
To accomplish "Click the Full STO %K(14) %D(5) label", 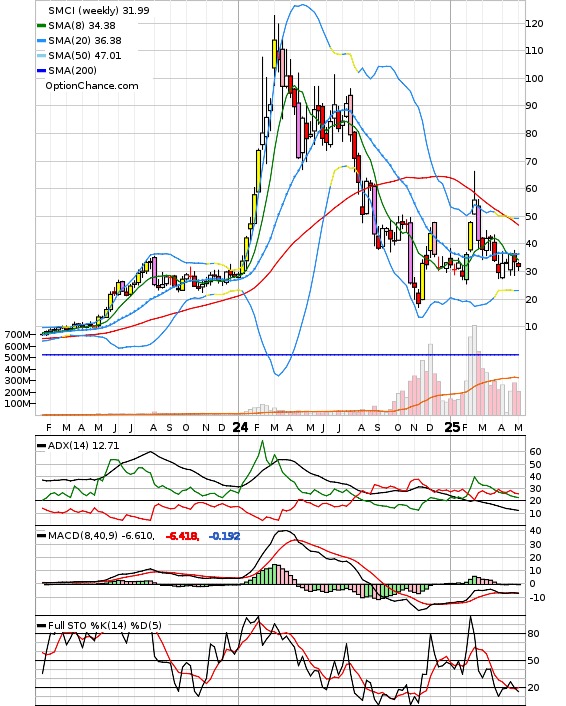I will [x=104, y=625].
